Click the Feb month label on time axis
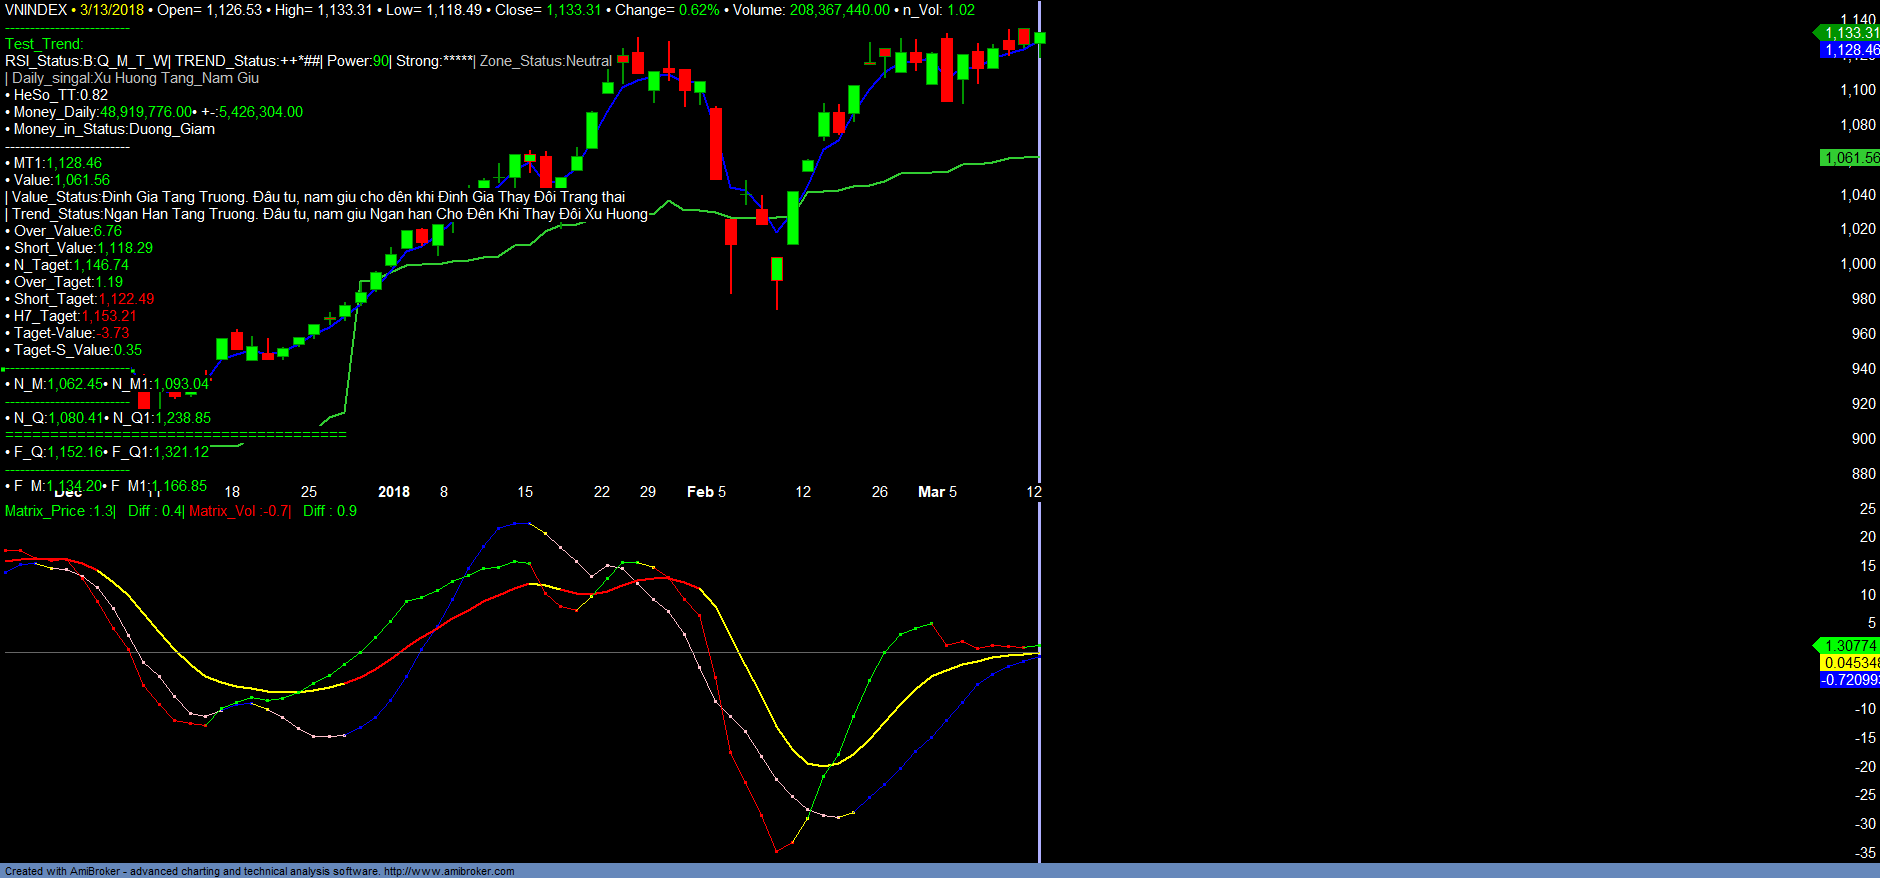The height and width of the screenshot is (878, 1880). point(700,492)
